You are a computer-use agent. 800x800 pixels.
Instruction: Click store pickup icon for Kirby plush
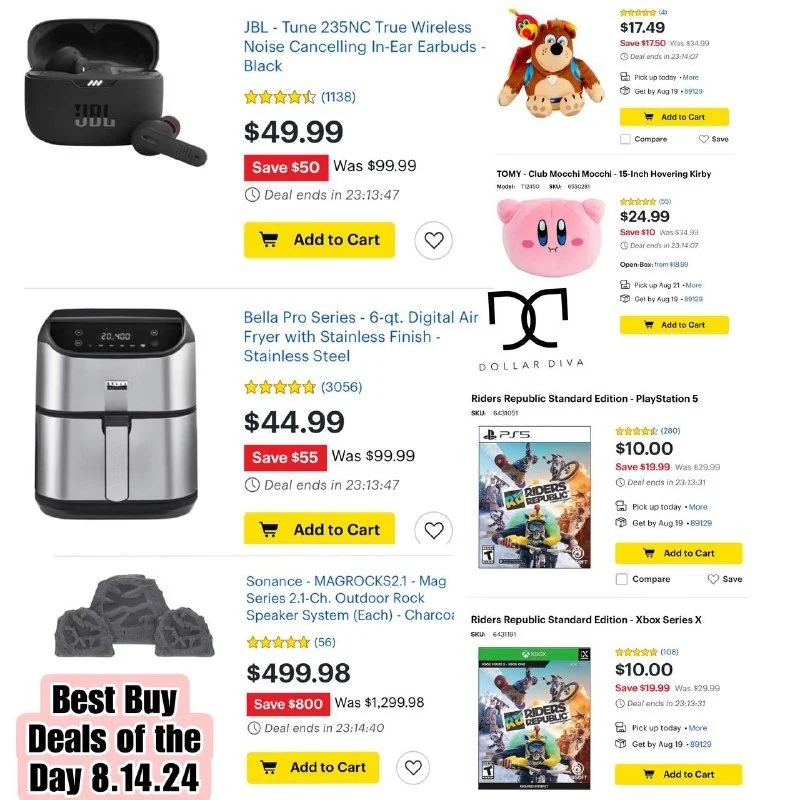(x=624, y=285)
